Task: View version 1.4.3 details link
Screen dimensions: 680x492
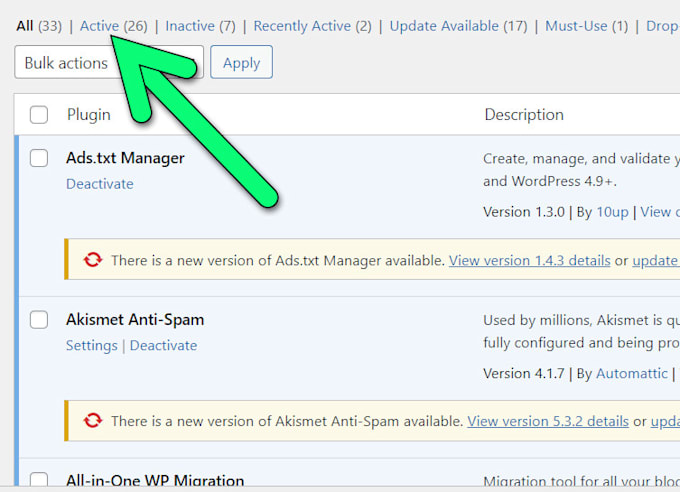Action: (x=530, y=260)
